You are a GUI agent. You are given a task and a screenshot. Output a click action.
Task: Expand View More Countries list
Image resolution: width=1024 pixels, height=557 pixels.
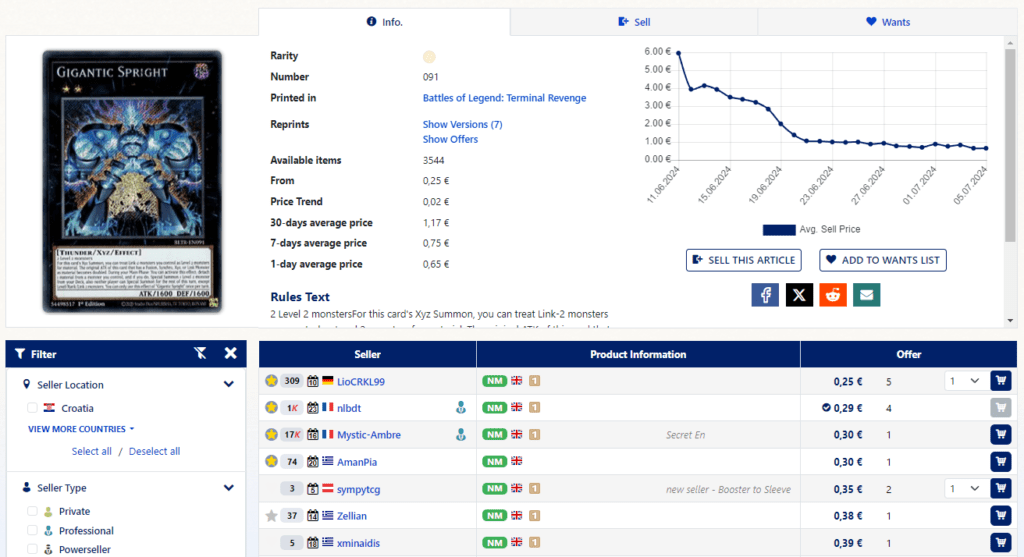[x=81, y=429]
